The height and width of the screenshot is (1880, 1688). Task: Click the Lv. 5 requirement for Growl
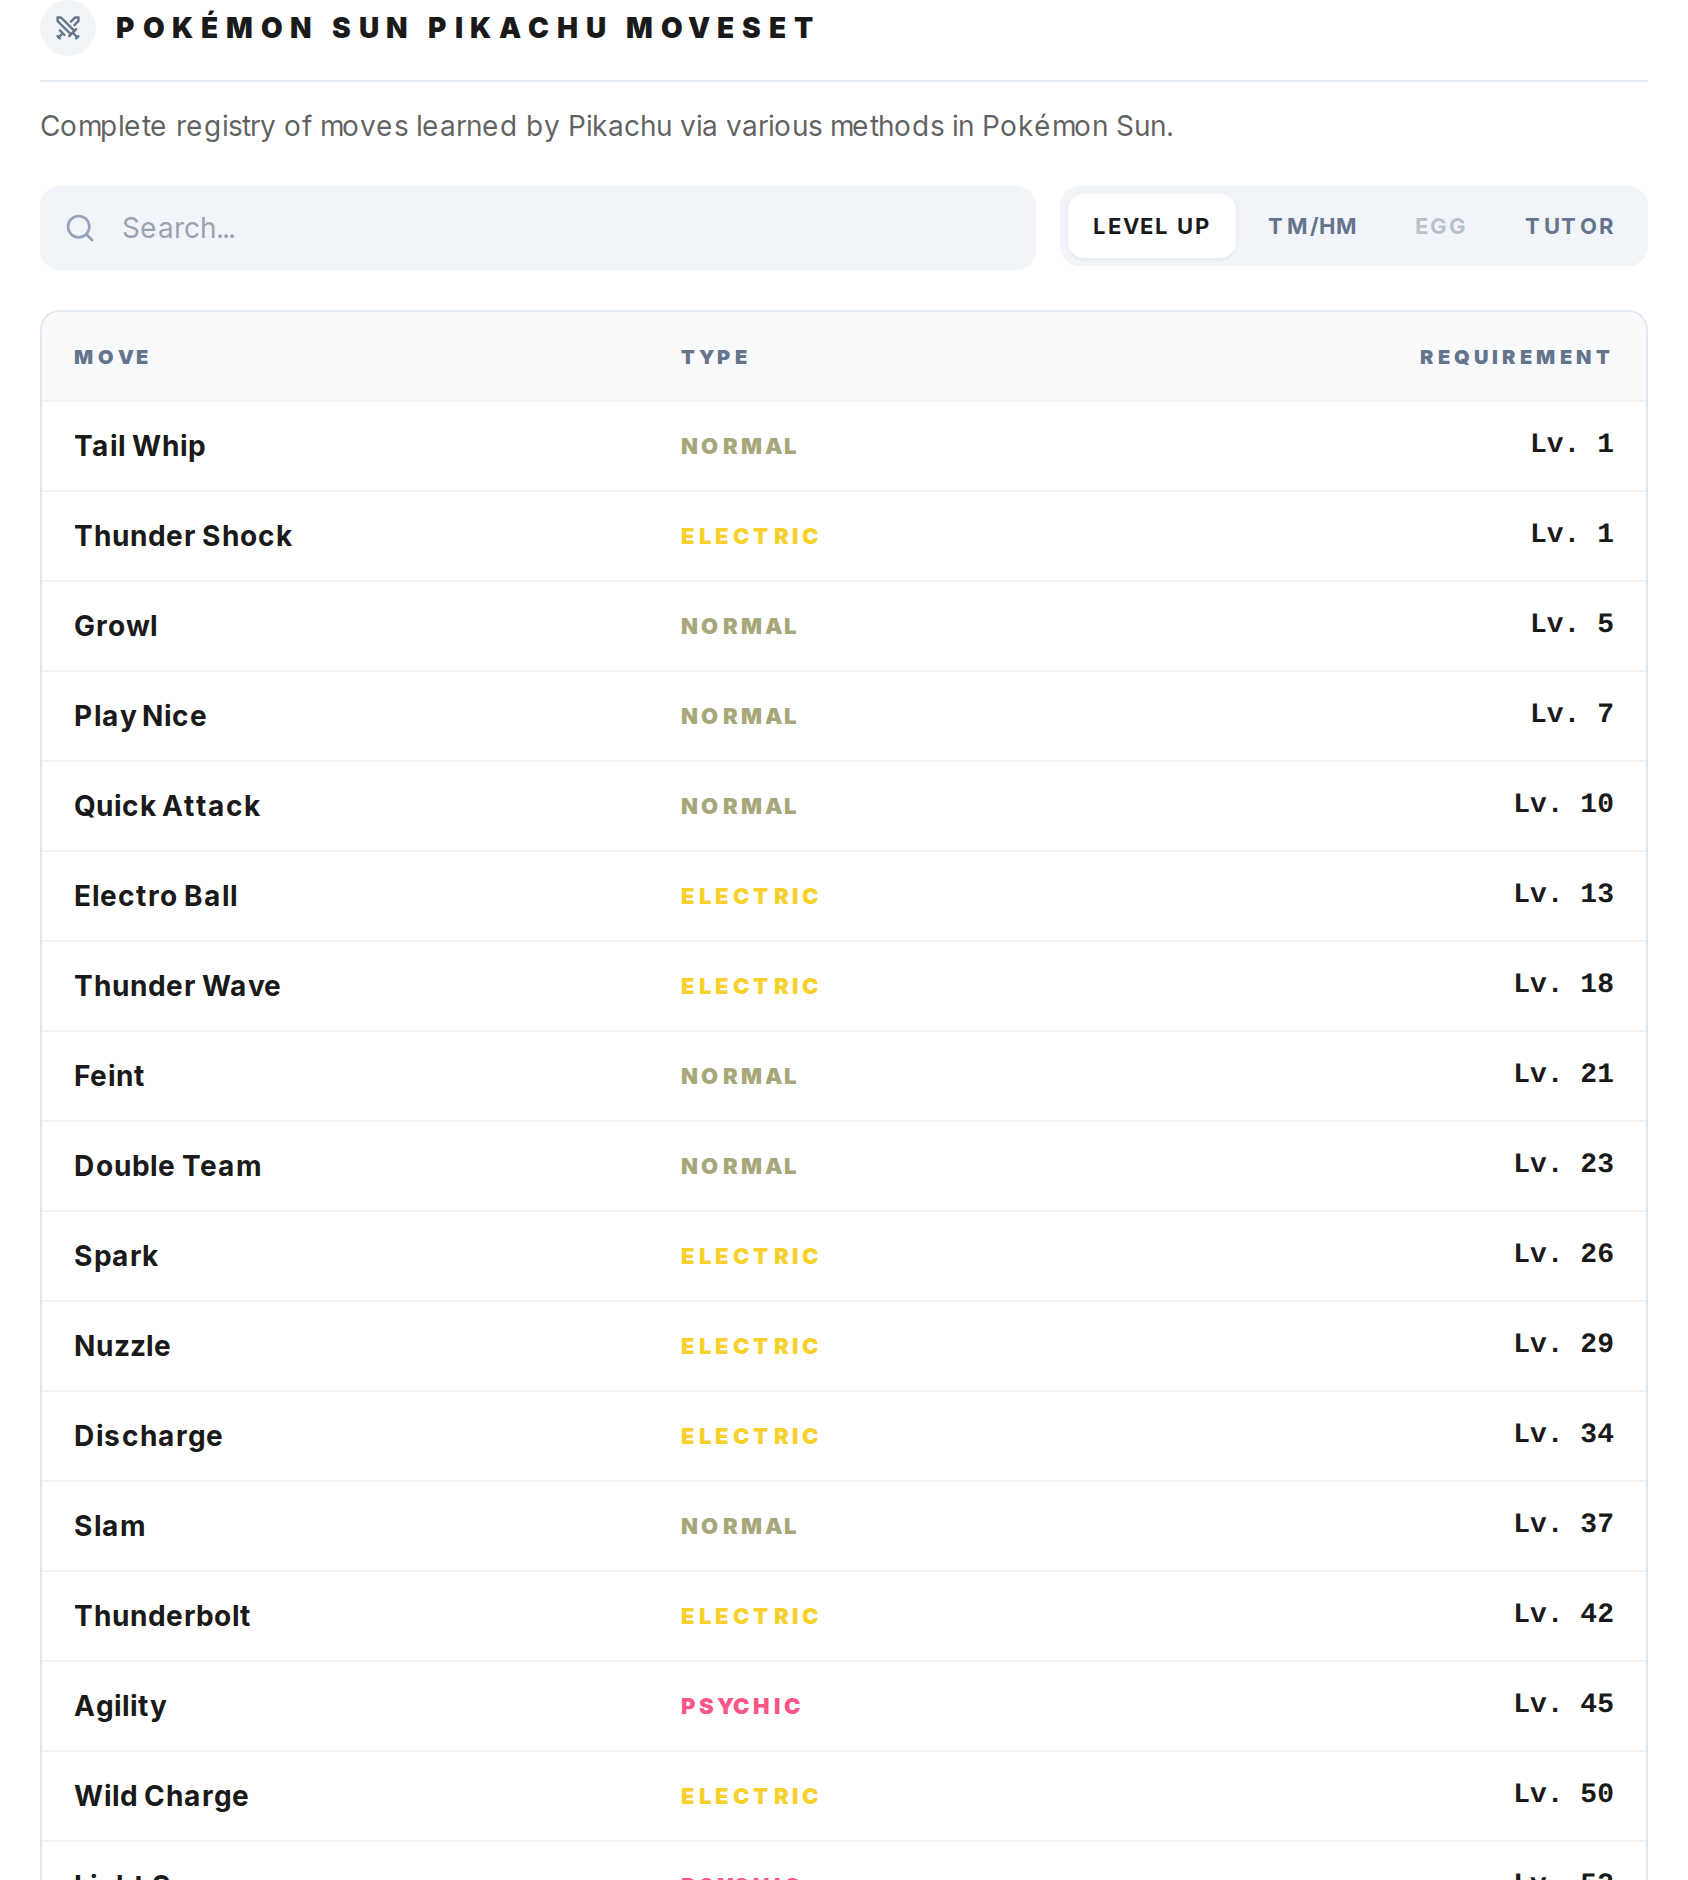click(1572, 624)
